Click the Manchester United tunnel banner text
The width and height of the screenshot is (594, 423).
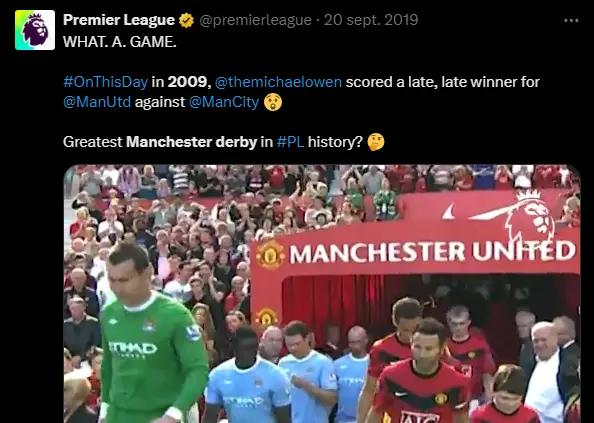click(432, 252)
